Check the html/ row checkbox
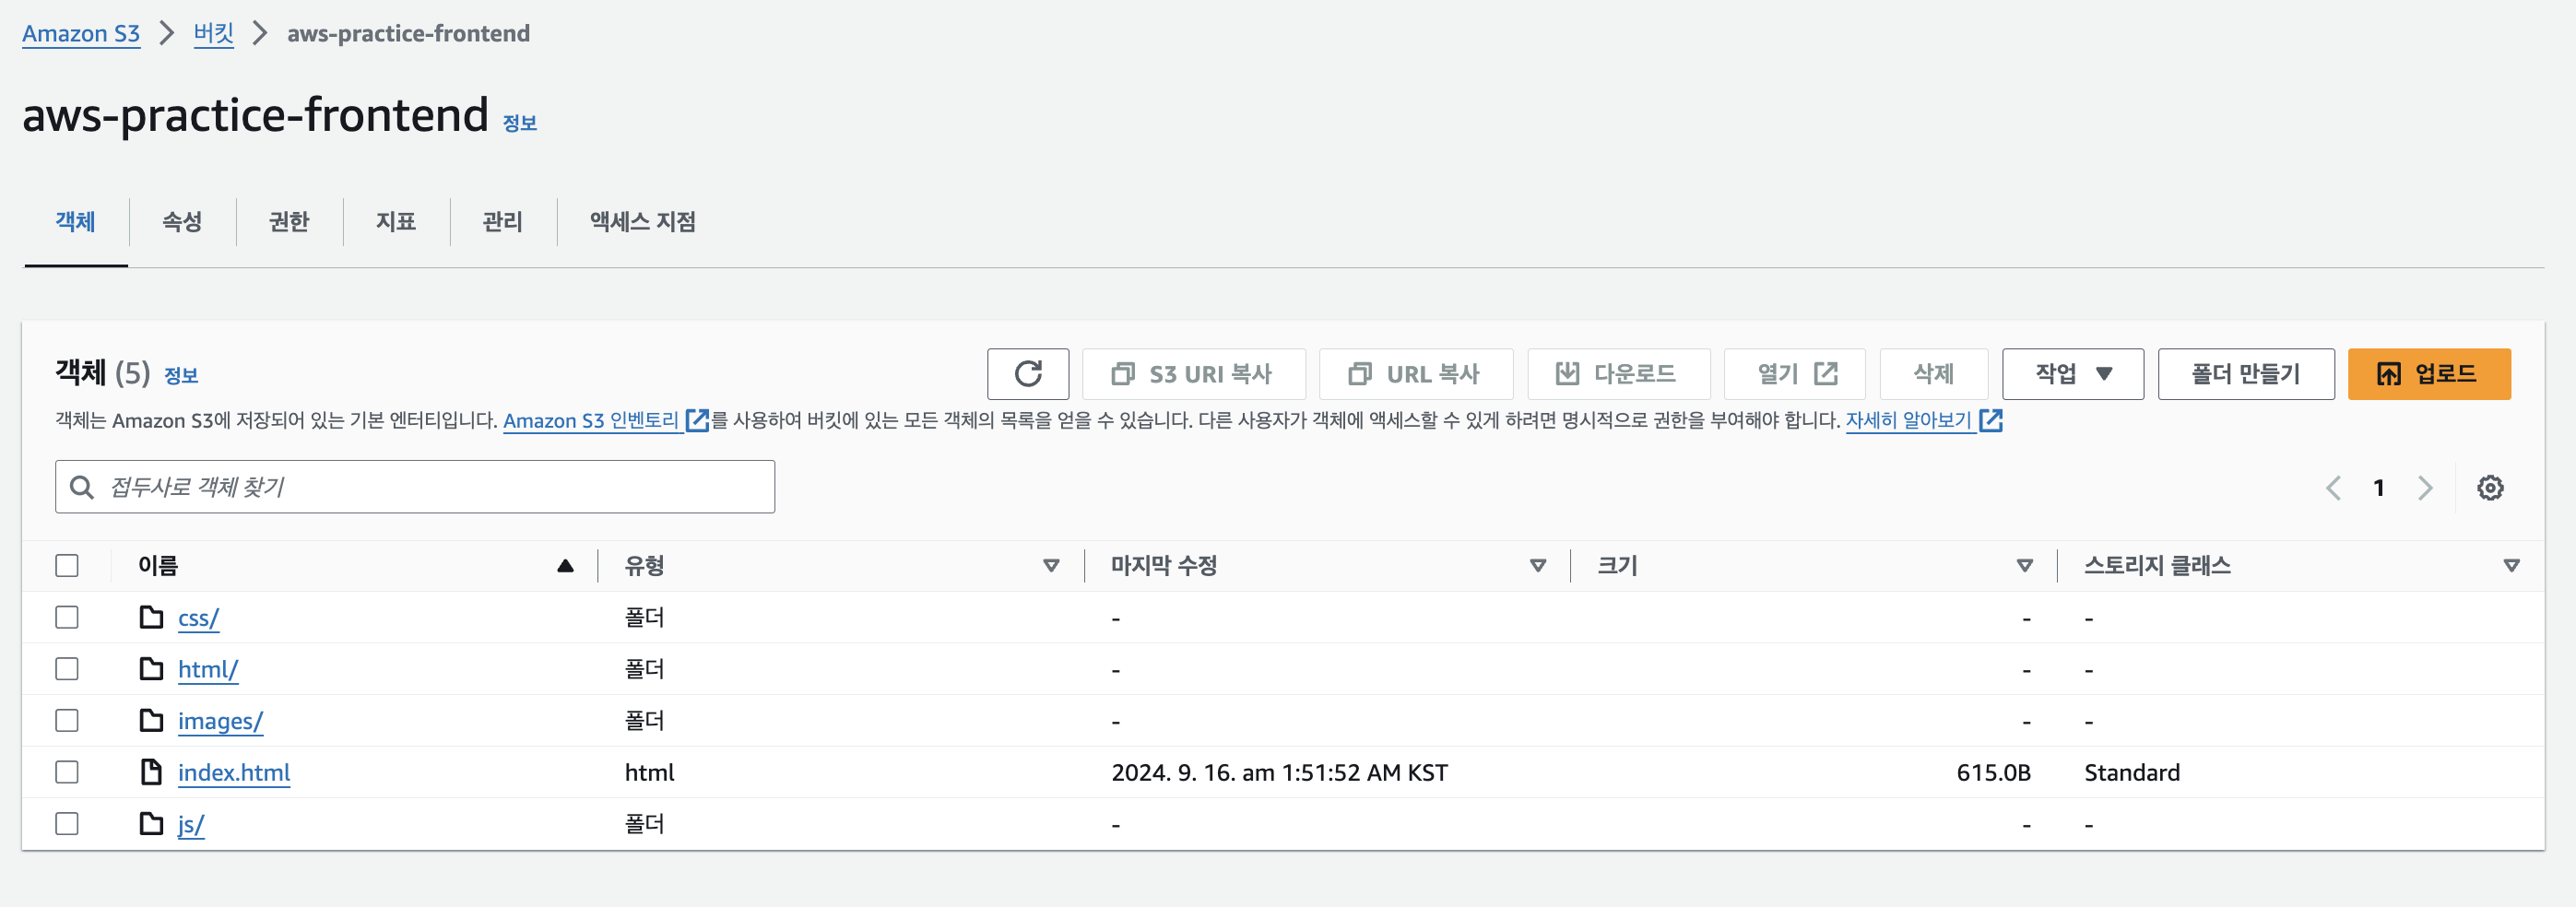 [67, 669]
